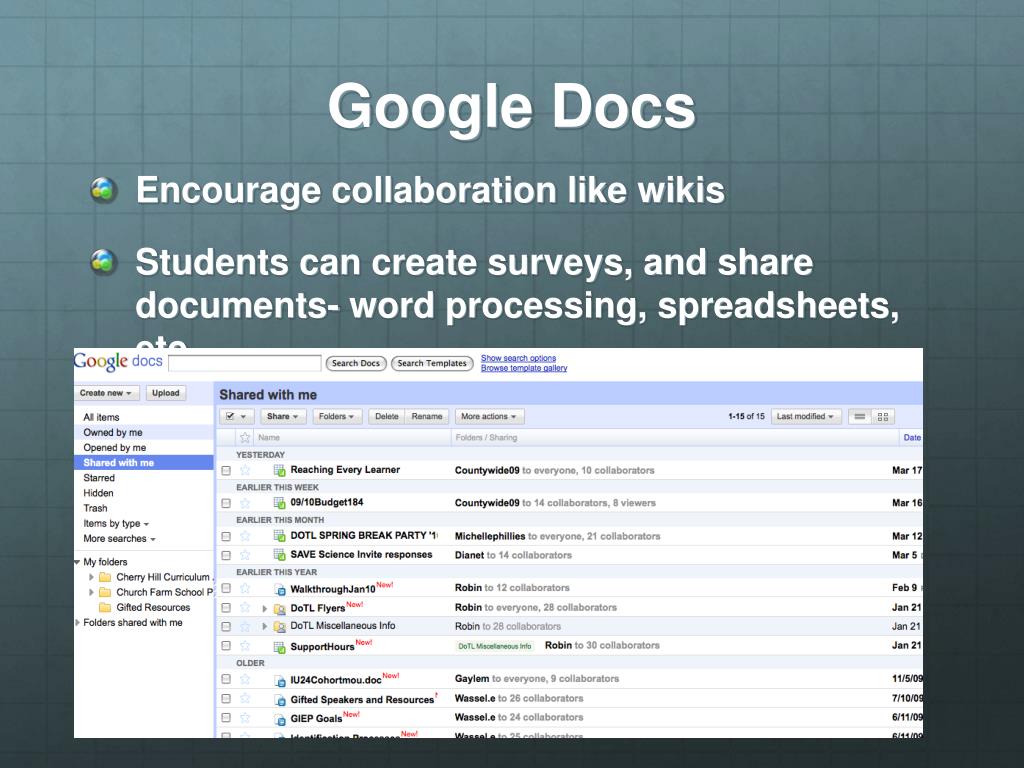Select Opened by me
The height and width of the screenshot is (768, 1024).
pos(115,448)
